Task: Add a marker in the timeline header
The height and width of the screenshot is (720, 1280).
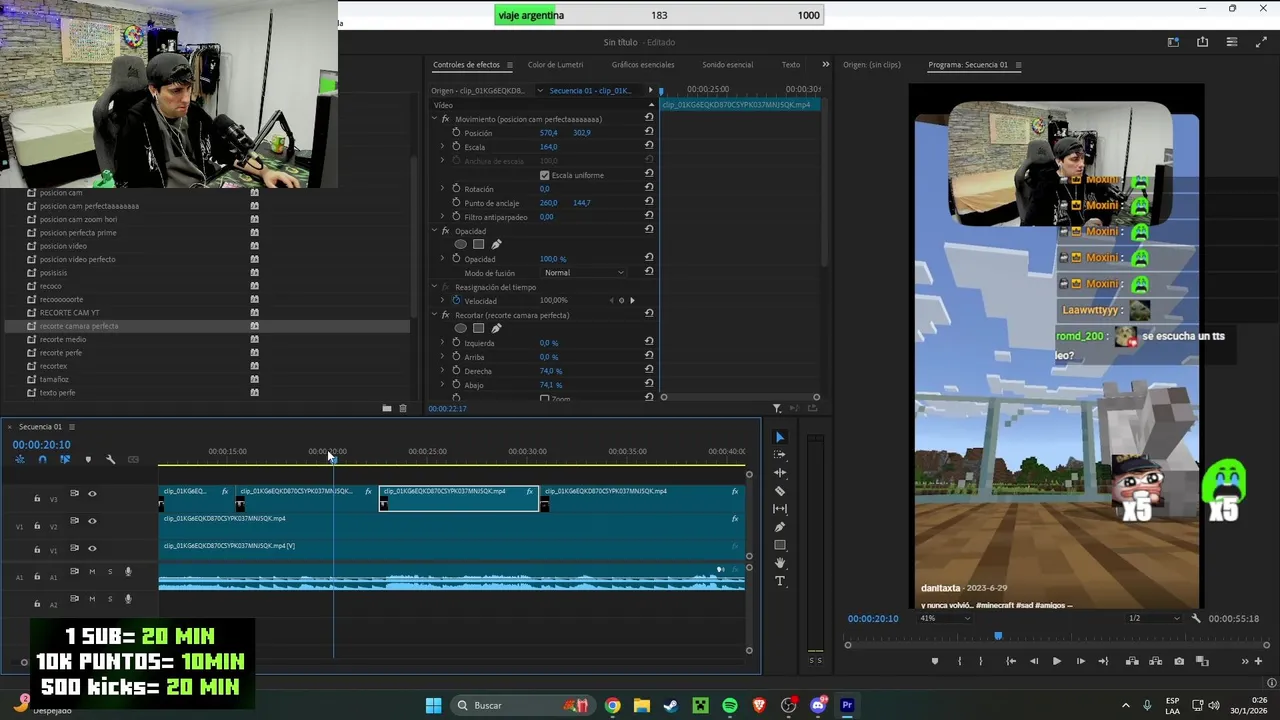Action: (88, 460)
